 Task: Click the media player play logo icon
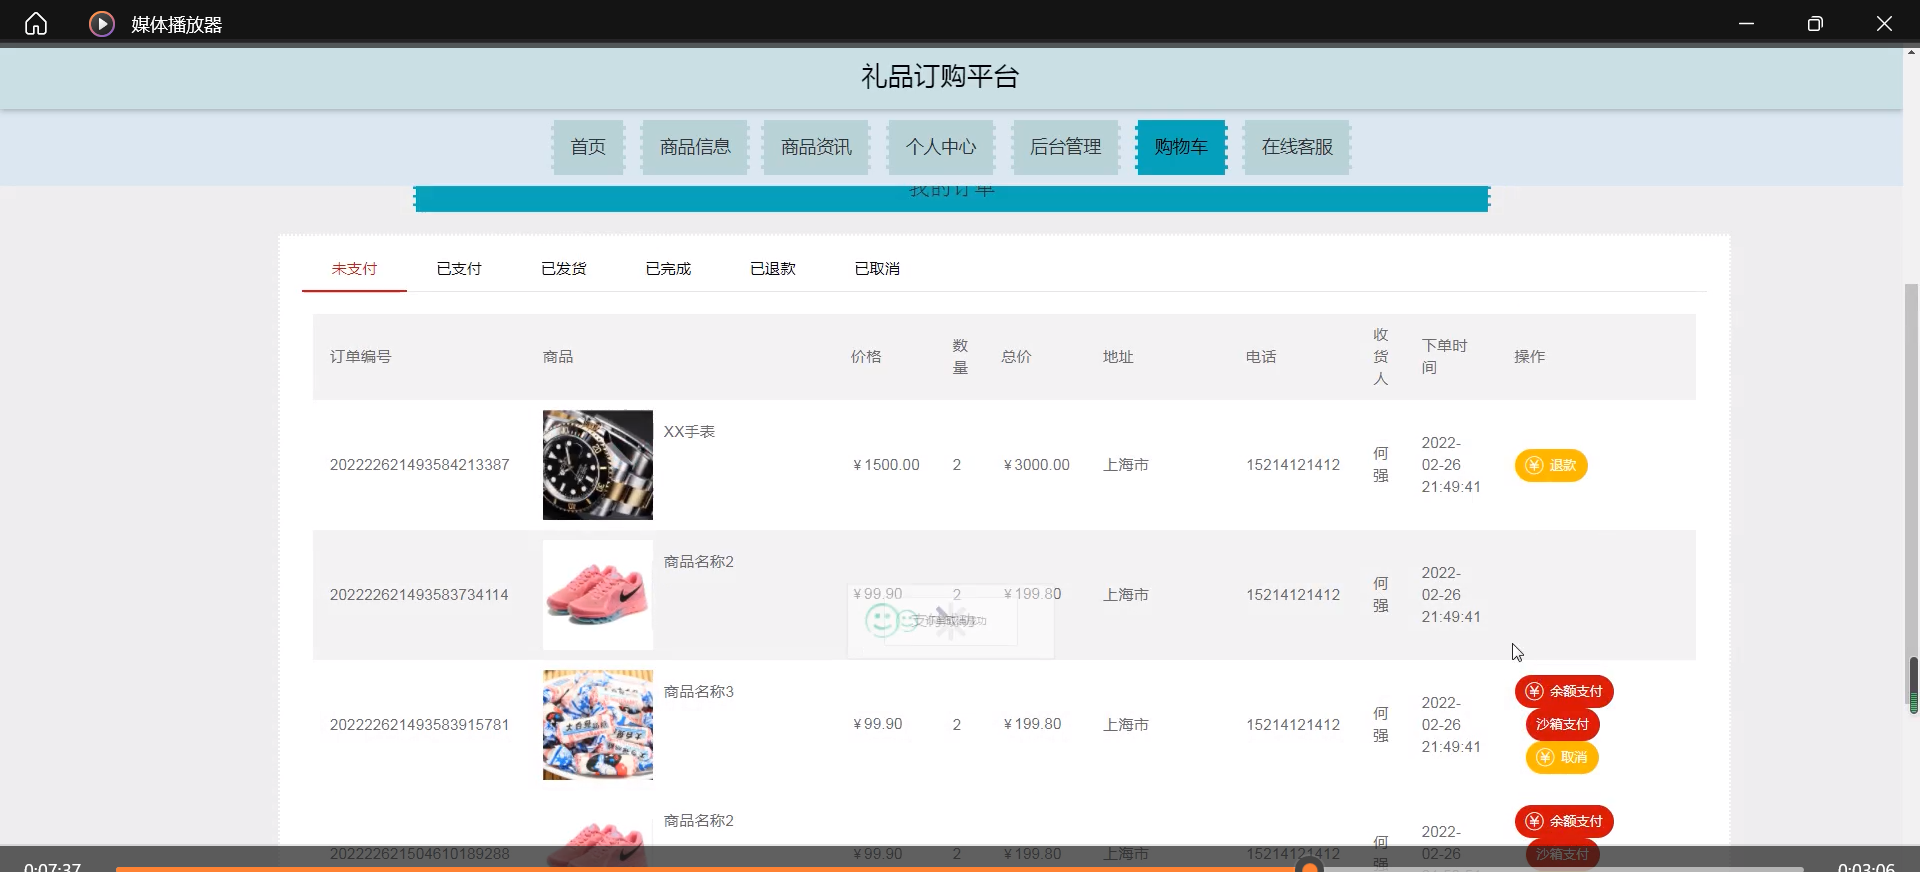point(101,23)
